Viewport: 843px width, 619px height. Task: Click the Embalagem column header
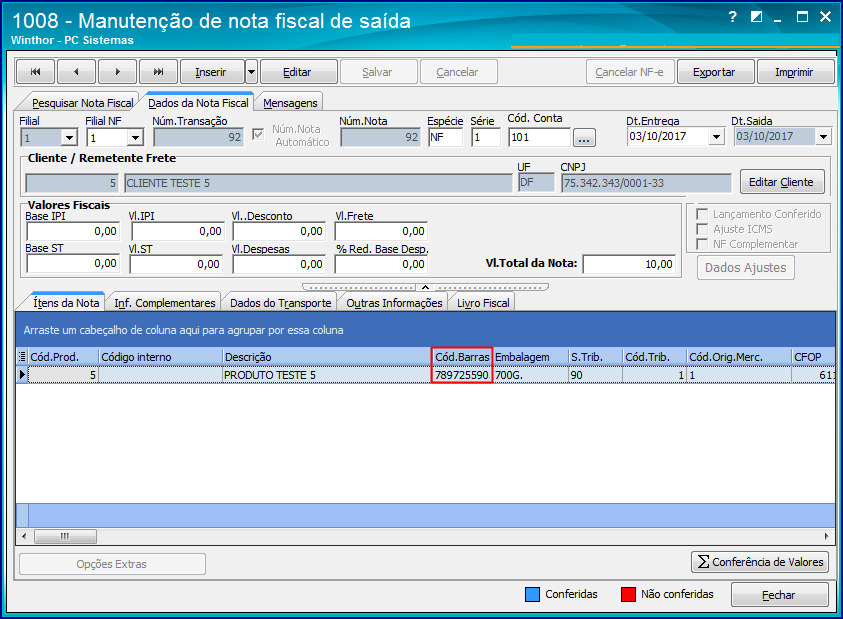coord(531,357)
